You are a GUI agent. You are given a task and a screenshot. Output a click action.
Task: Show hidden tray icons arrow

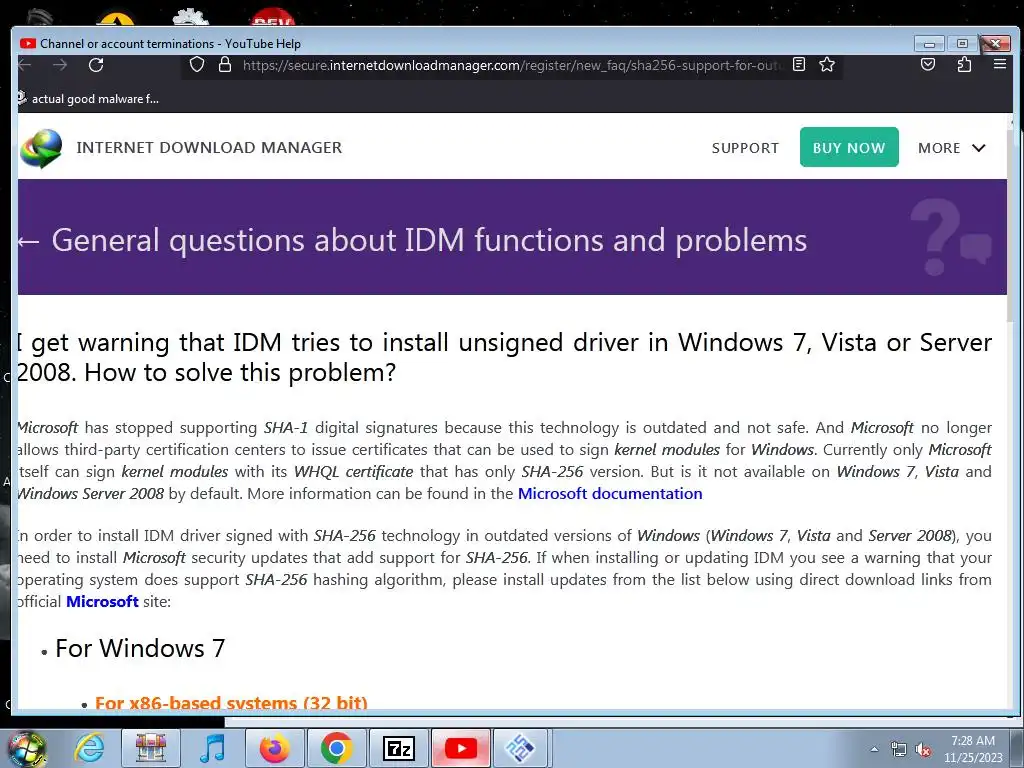[x=874, y=749]
